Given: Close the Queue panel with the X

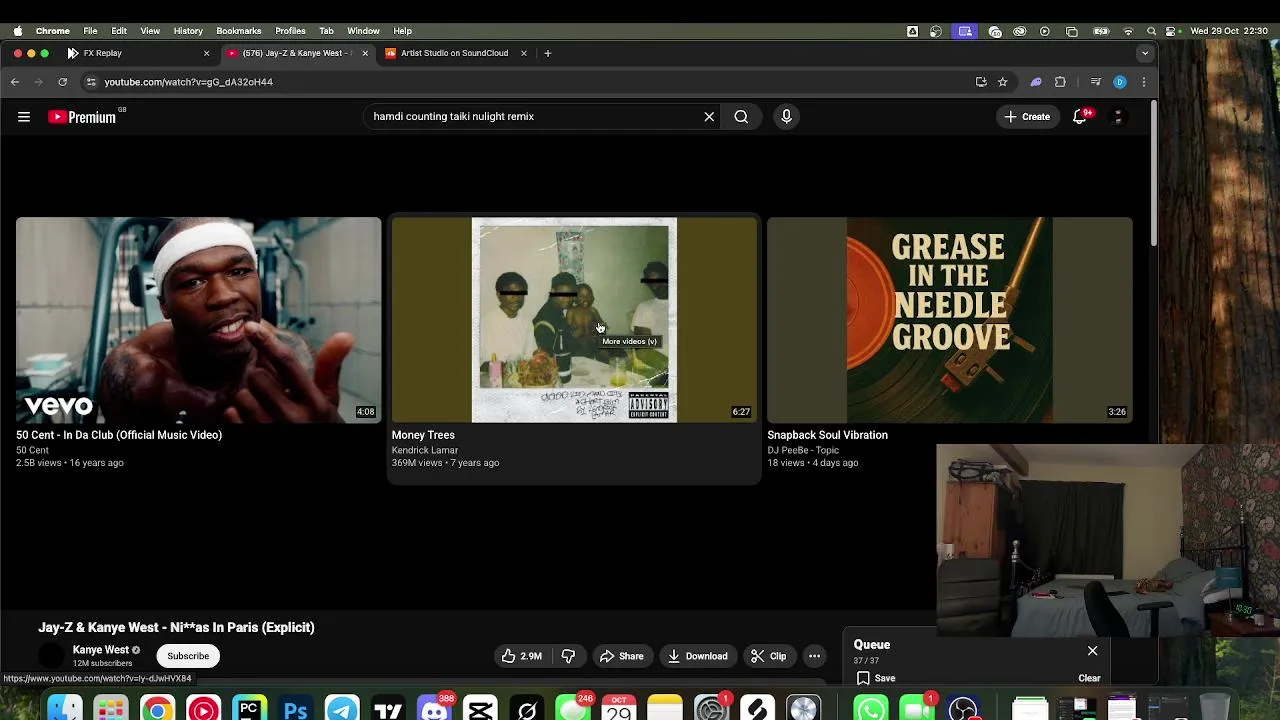Looking at the screenshot, I should point(1092,651).
